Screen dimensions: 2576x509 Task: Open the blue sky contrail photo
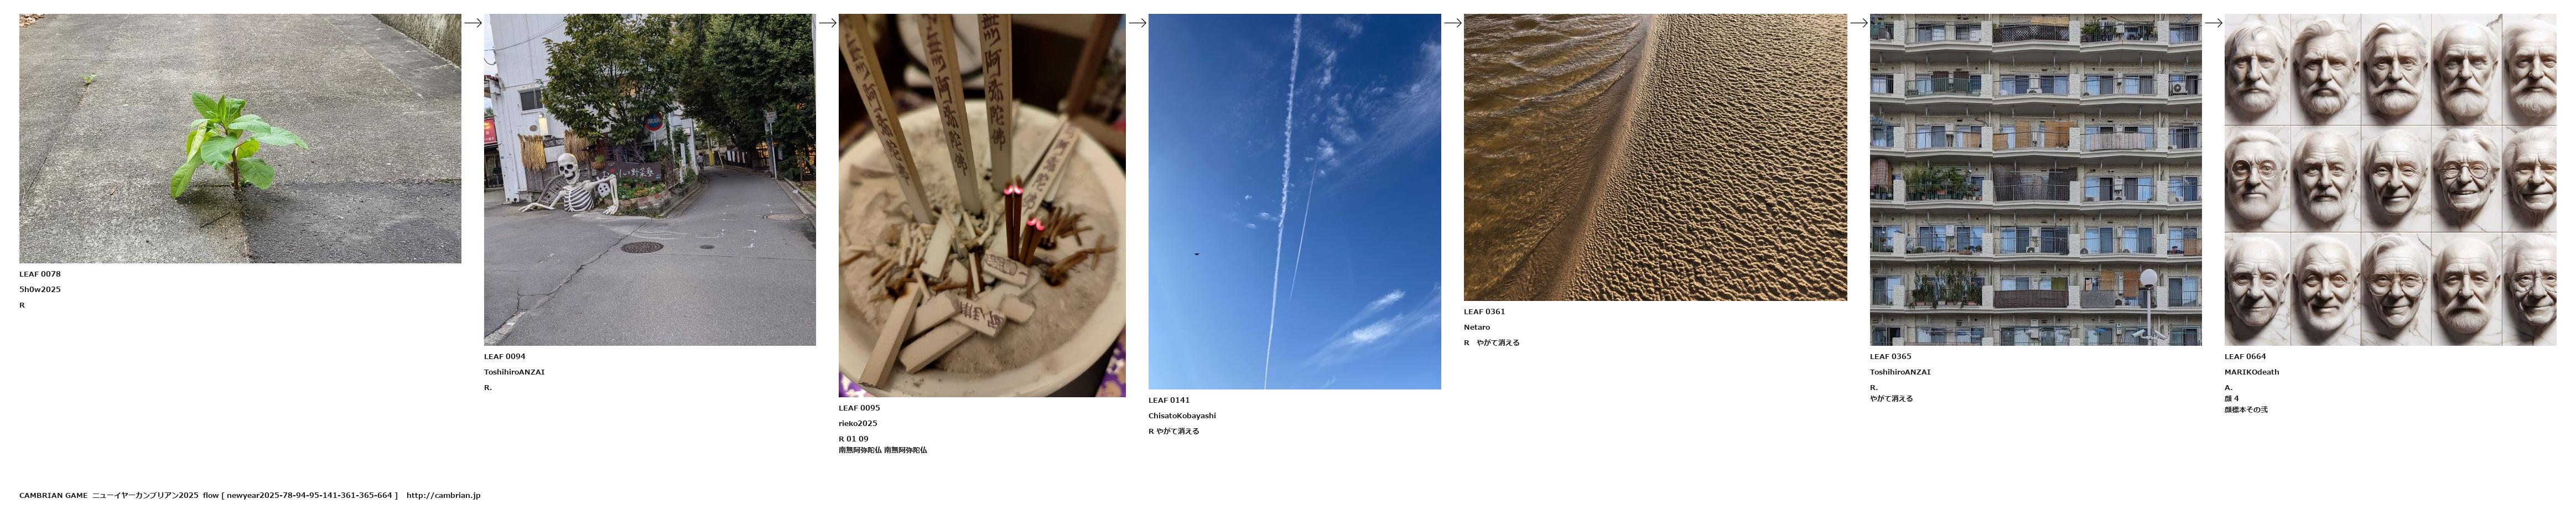point(1294,201)
